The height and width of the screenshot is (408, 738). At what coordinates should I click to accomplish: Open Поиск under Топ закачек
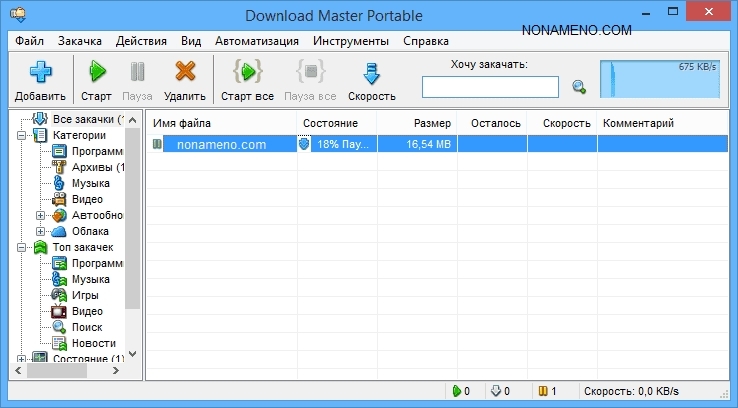pyautogui.click(x=87, y=327)
